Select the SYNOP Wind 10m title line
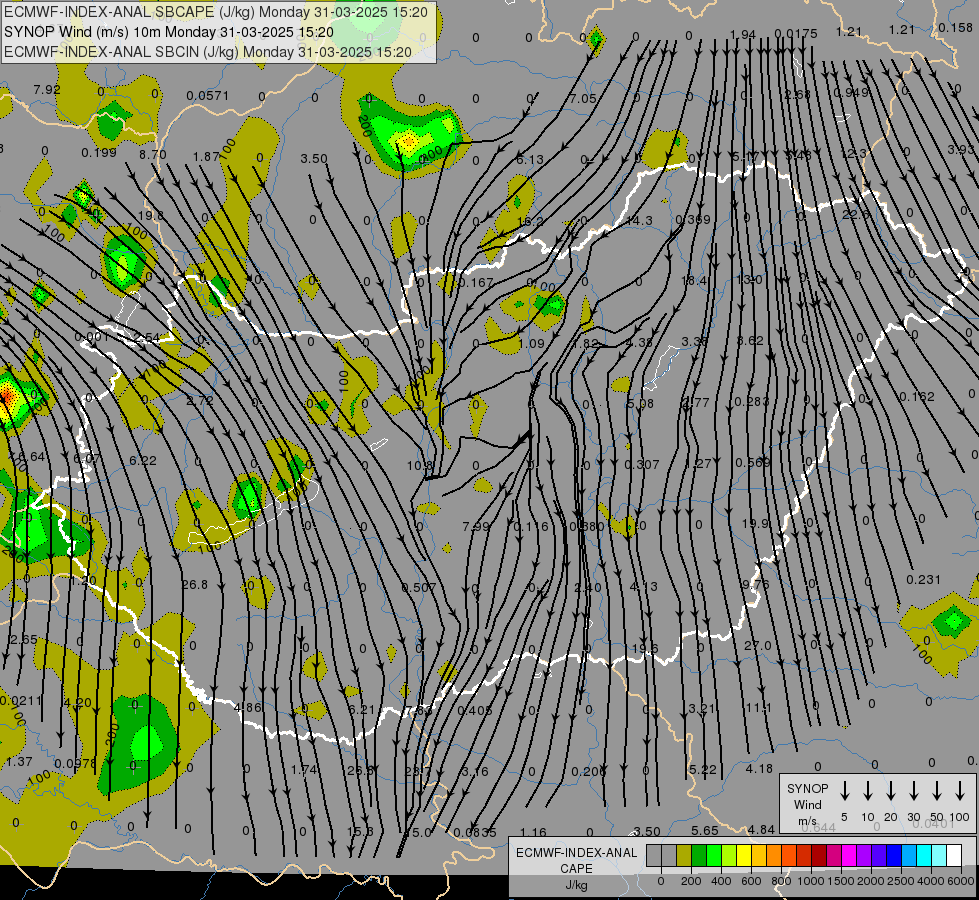The width and height of the screenshot is (979, 900). coord(169,32)
